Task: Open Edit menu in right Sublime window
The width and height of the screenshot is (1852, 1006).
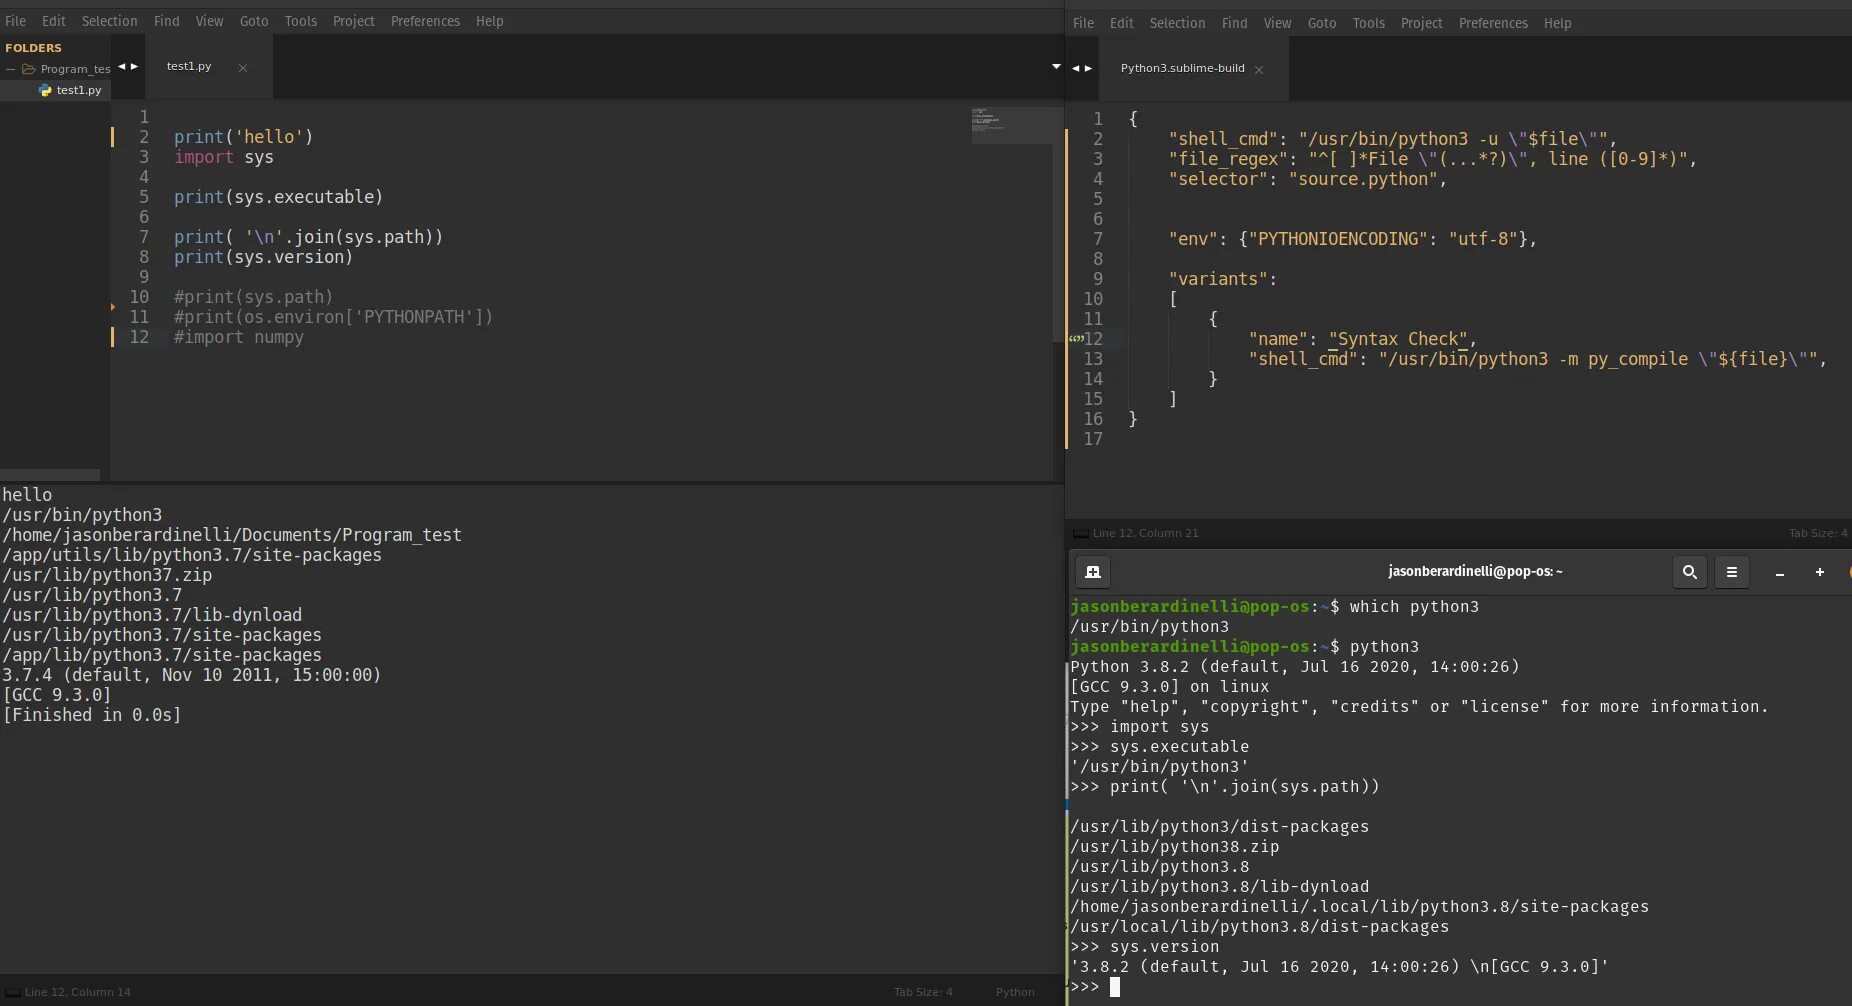Action: click(1121, 23)
